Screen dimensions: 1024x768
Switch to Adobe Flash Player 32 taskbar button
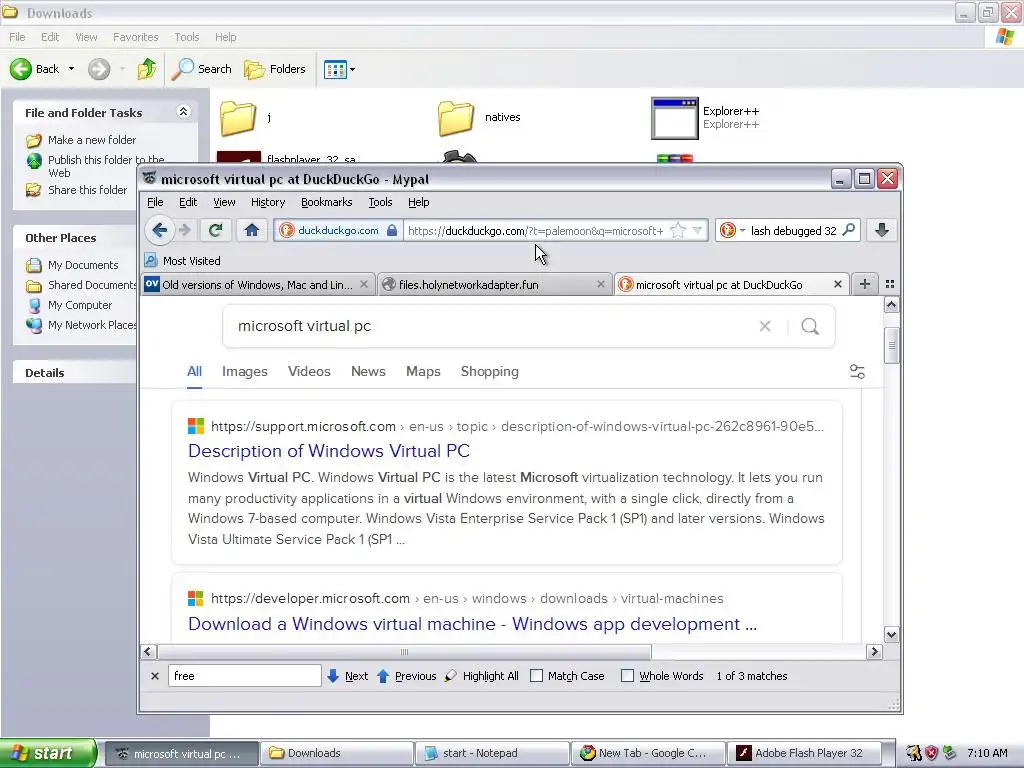[804, 753]
